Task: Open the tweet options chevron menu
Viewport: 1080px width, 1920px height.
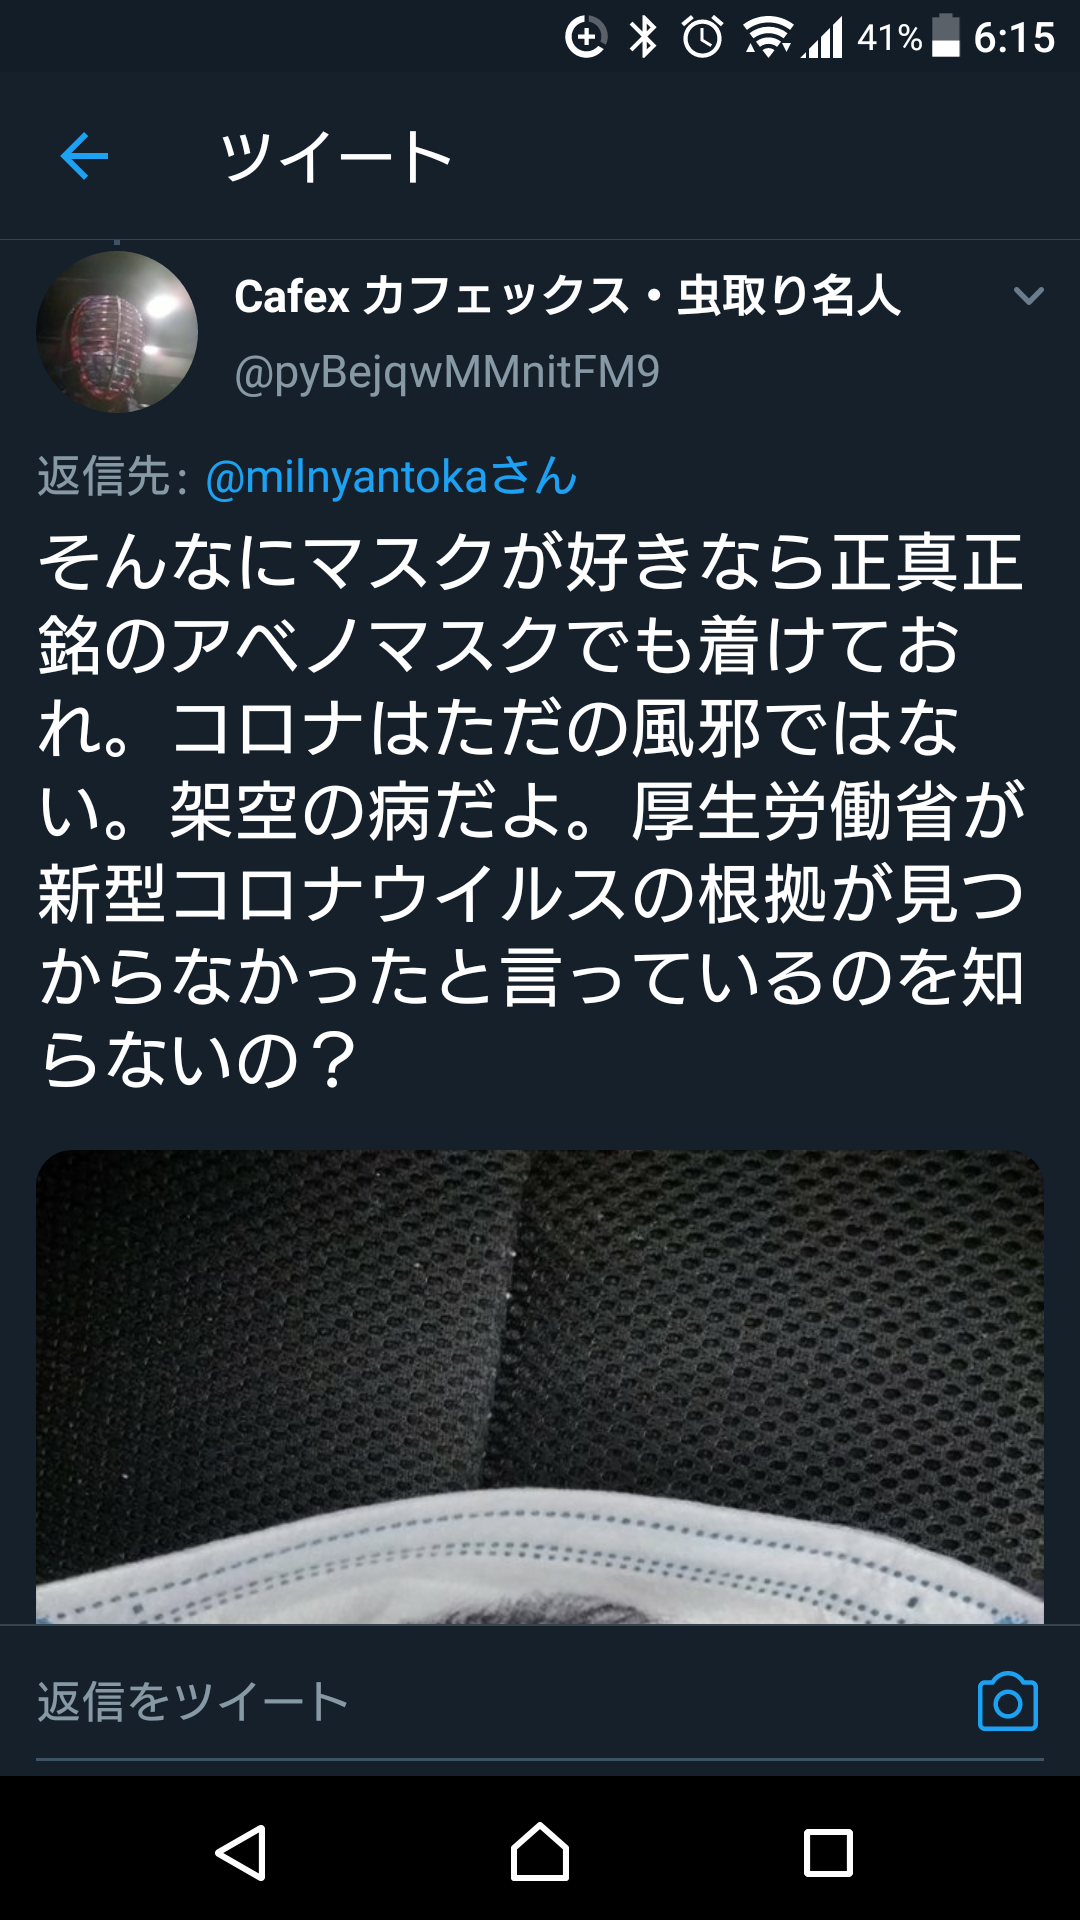Action: pos(1028,296)
